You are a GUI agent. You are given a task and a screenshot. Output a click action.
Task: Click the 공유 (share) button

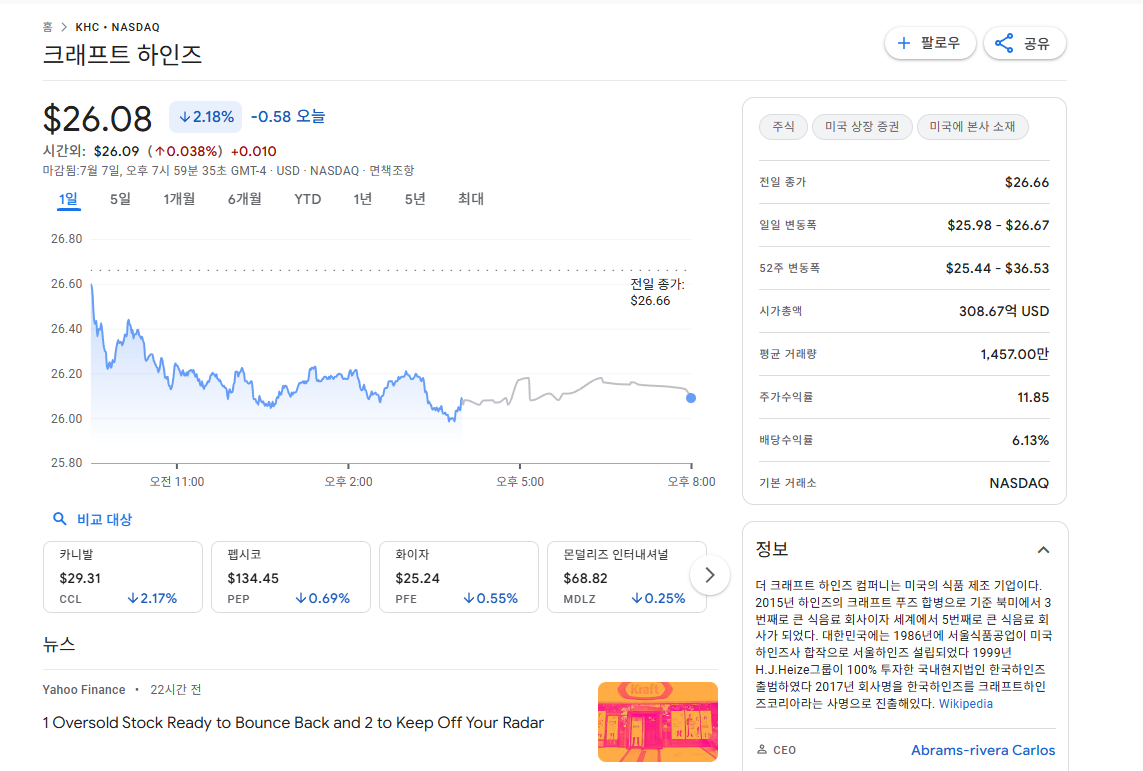coord(1024,43)
